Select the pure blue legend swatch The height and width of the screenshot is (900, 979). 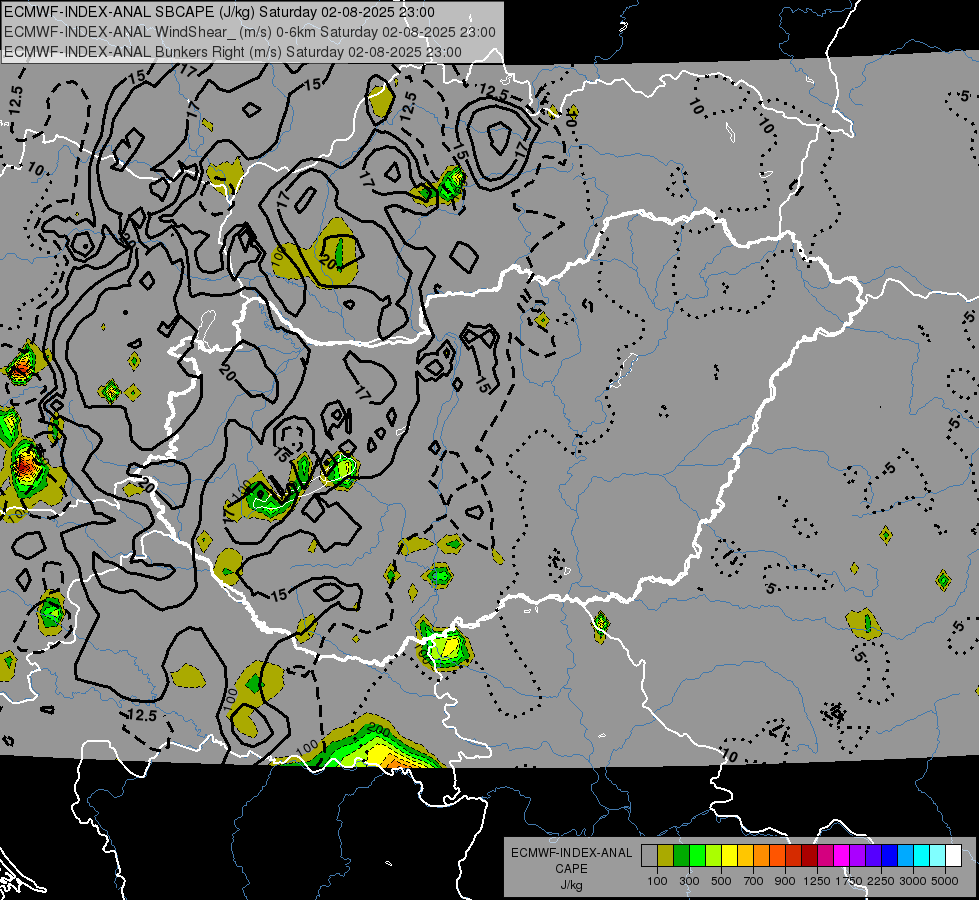click(890, 856)
